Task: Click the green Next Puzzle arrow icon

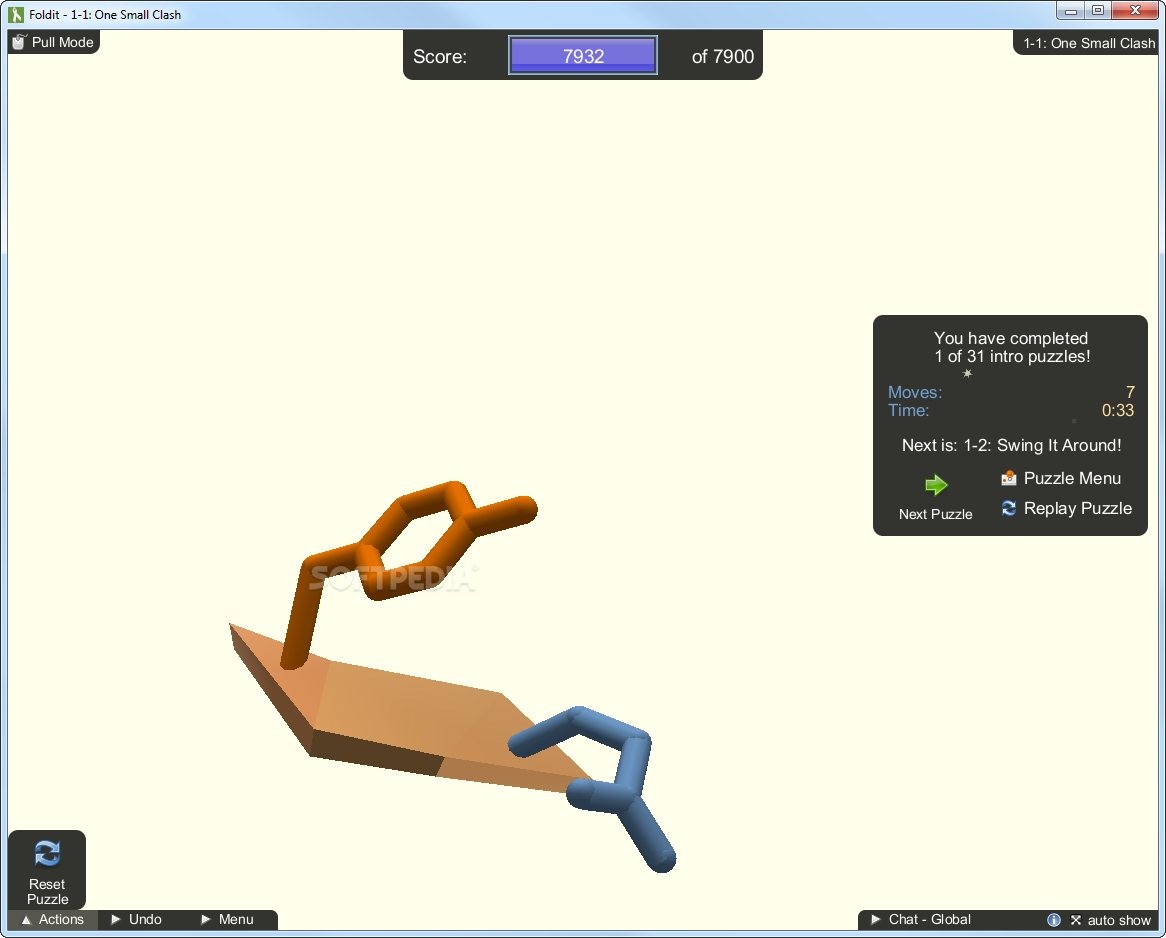Action: pos(936,485)
